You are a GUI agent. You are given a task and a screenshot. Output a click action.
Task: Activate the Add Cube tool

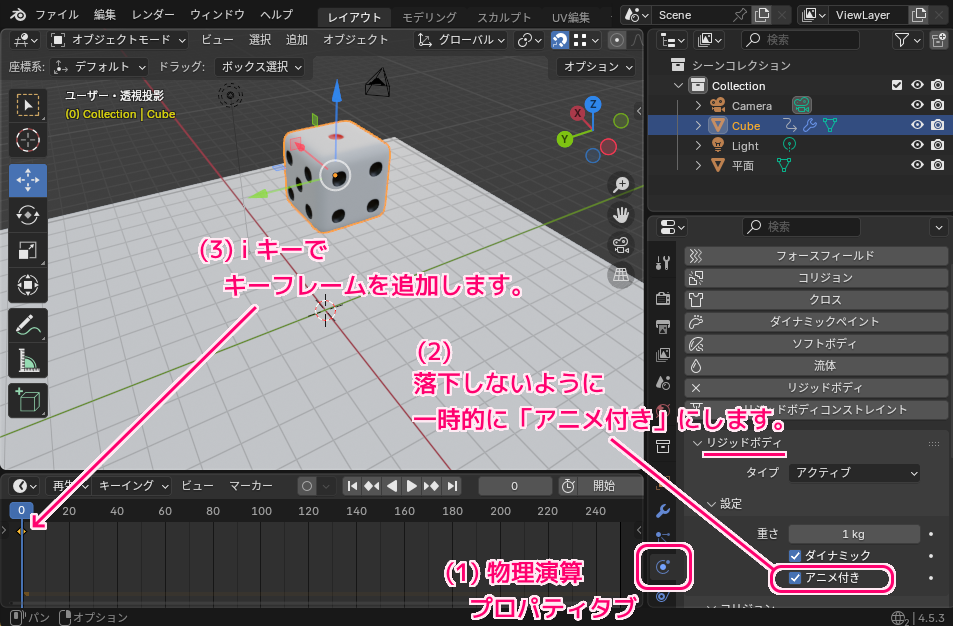[x=27, y=396]
